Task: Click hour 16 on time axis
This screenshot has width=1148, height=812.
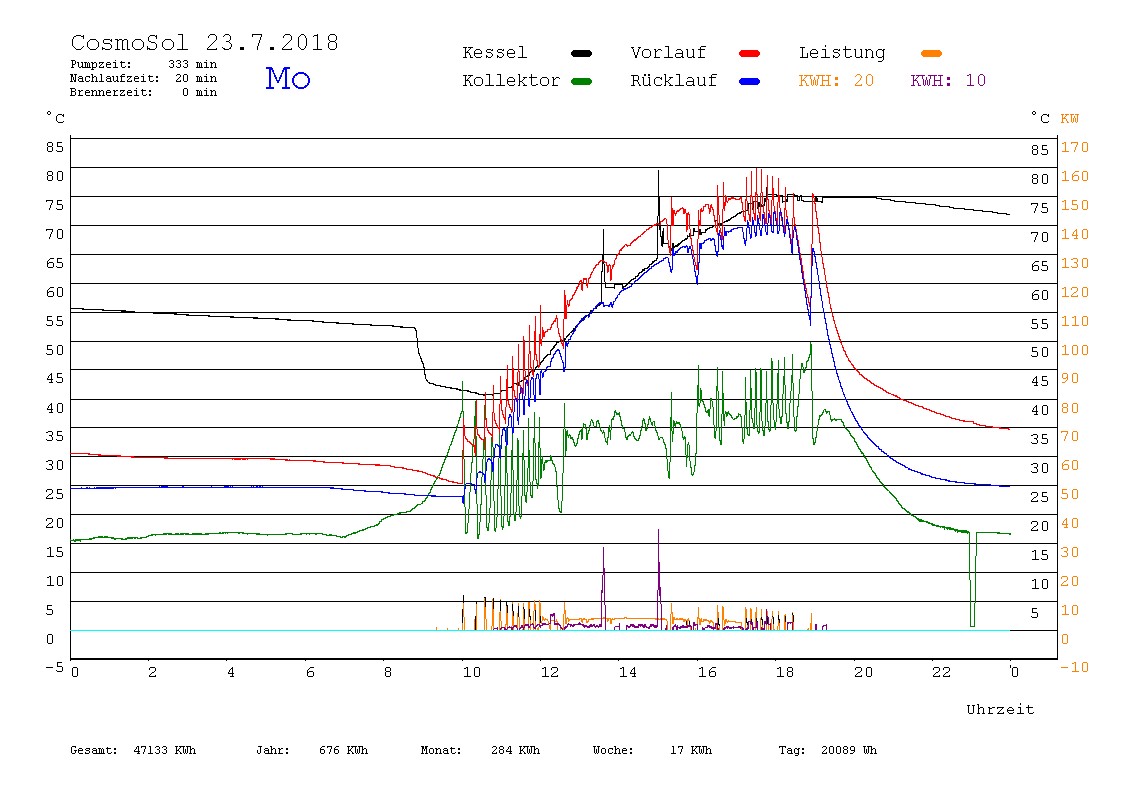Action: point(707,672)
